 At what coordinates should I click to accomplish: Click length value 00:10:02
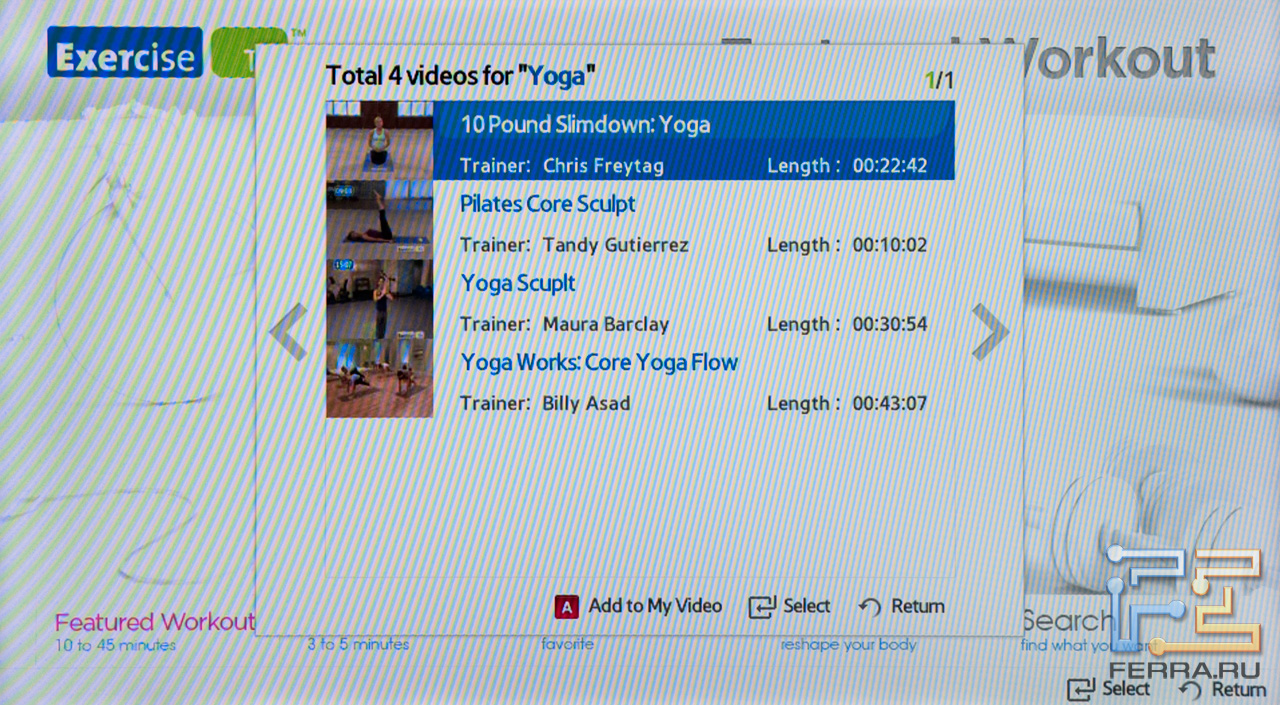coord(890,245)
